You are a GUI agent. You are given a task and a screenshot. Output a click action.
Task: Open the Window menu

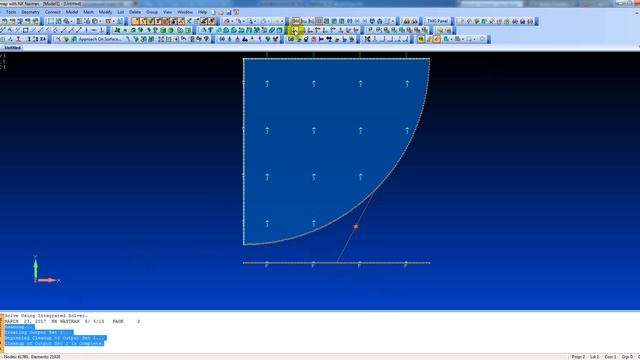185,12
